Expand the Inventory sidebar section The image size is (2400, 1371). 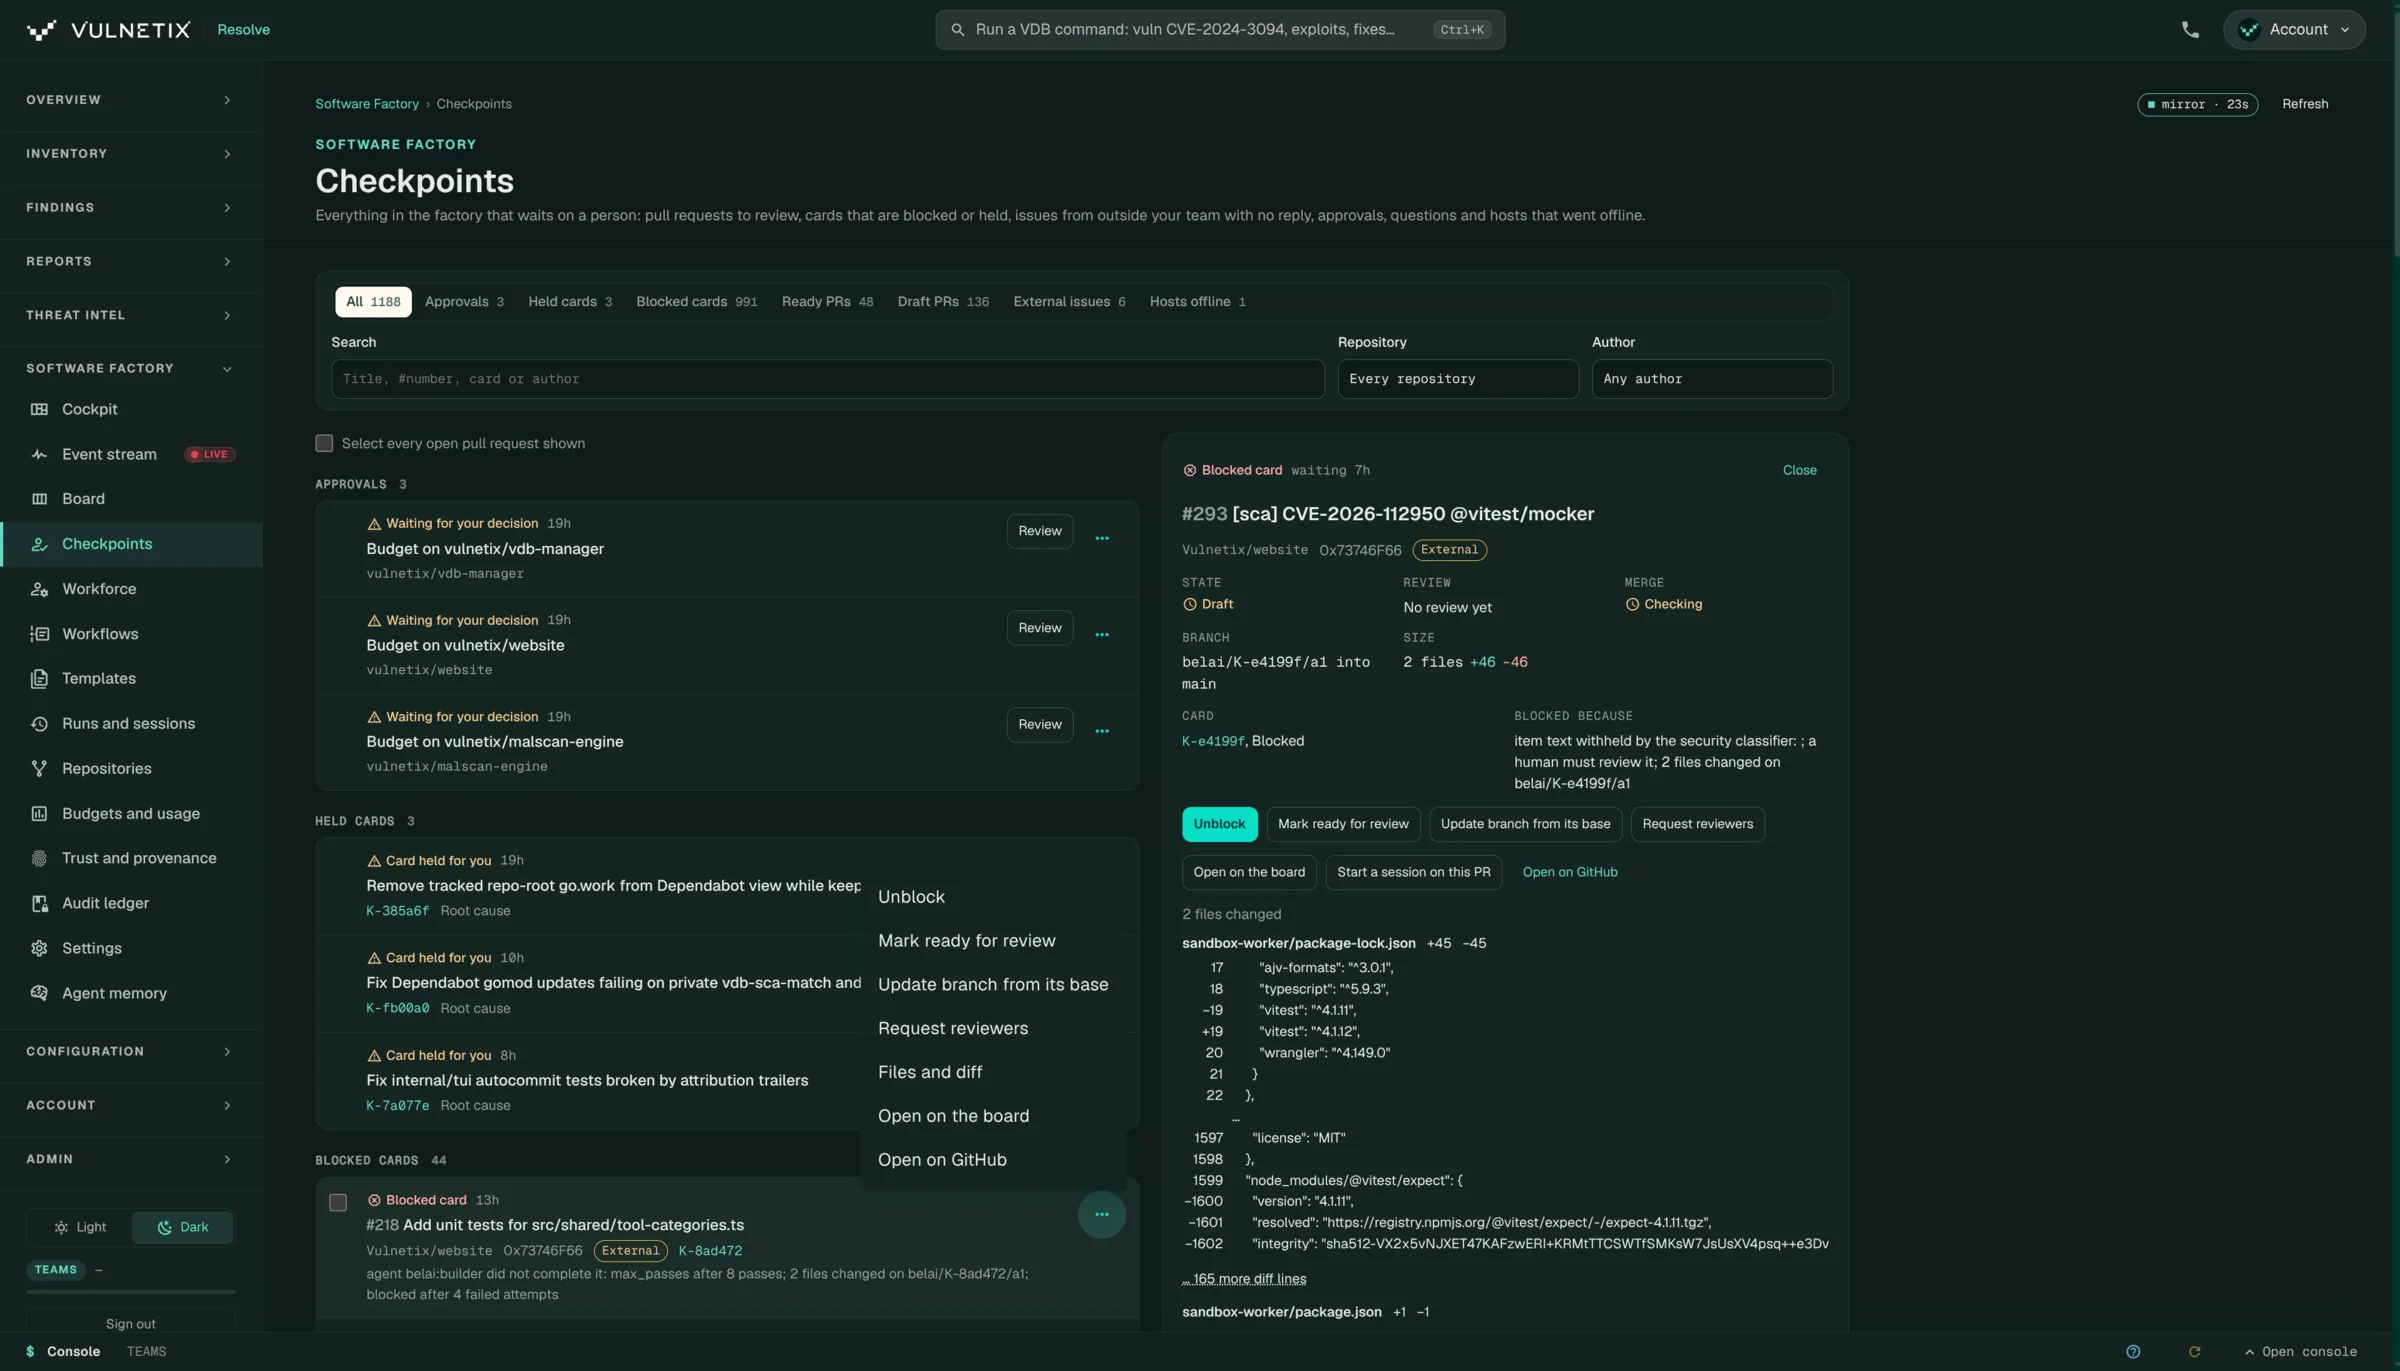[131, 154]
